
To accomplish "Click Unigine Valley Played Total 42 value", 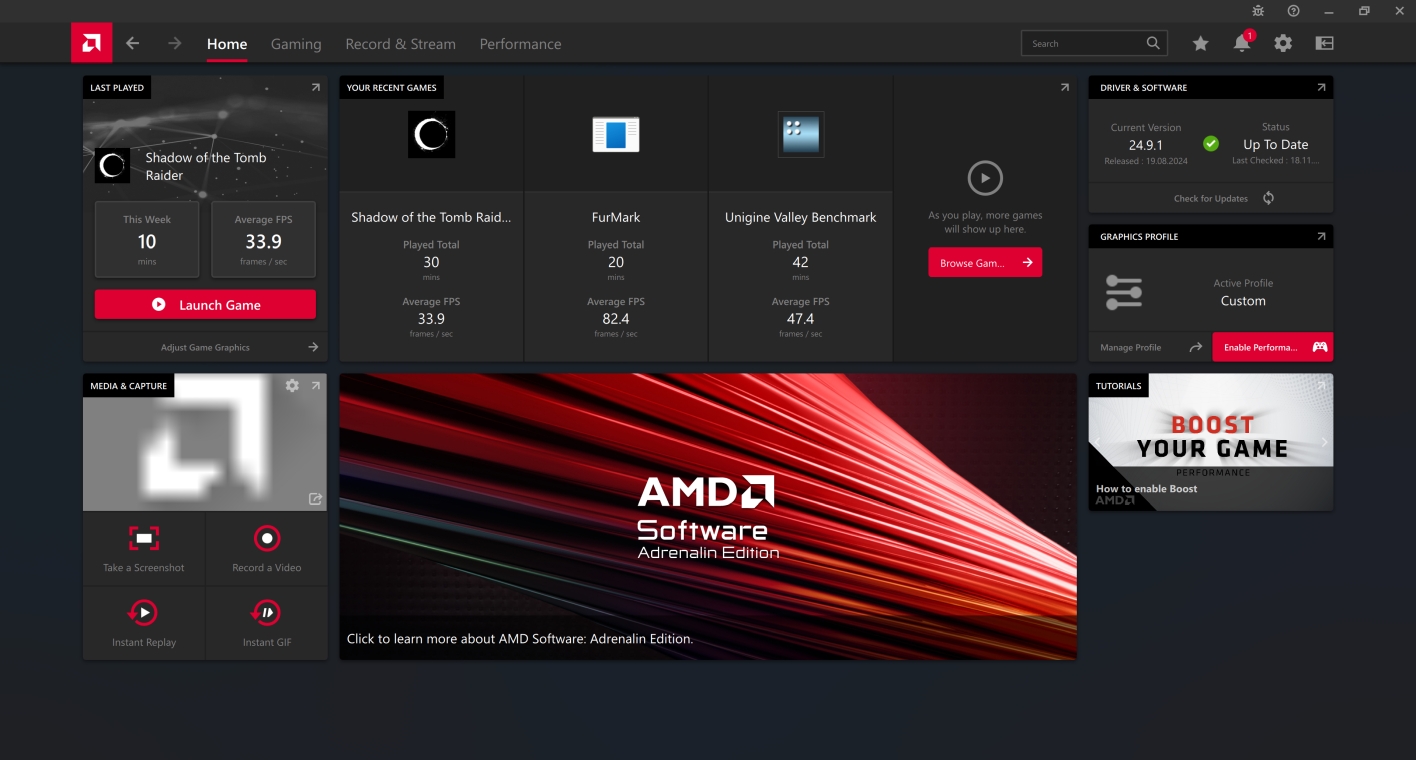I will tap(801, 262).
